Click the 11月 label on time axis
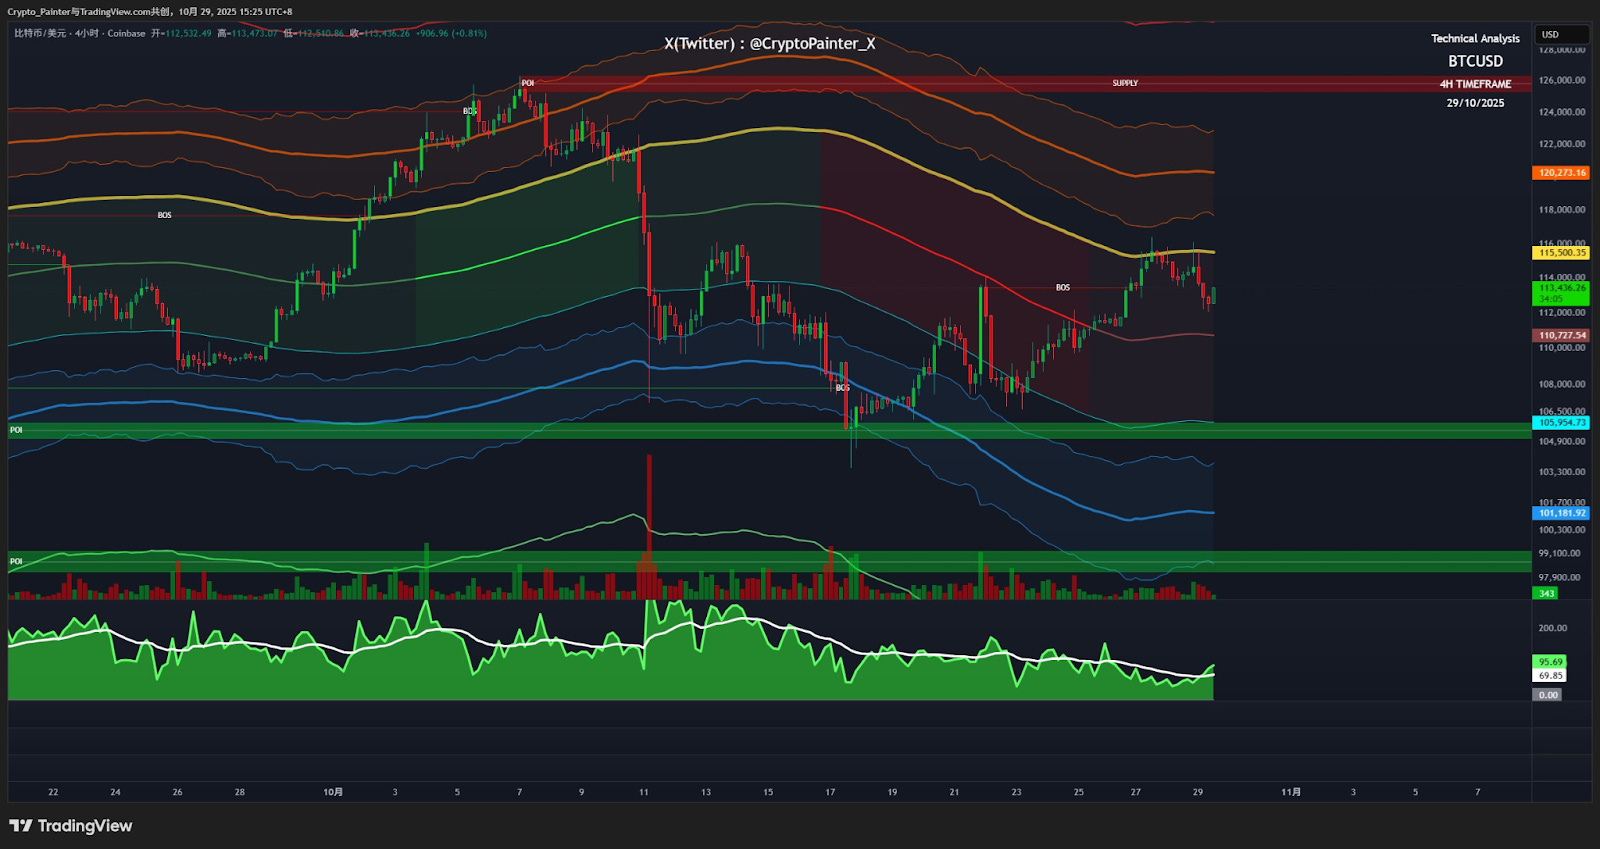The width and height of the screenshot is (1600, 849). [1291, 792]
